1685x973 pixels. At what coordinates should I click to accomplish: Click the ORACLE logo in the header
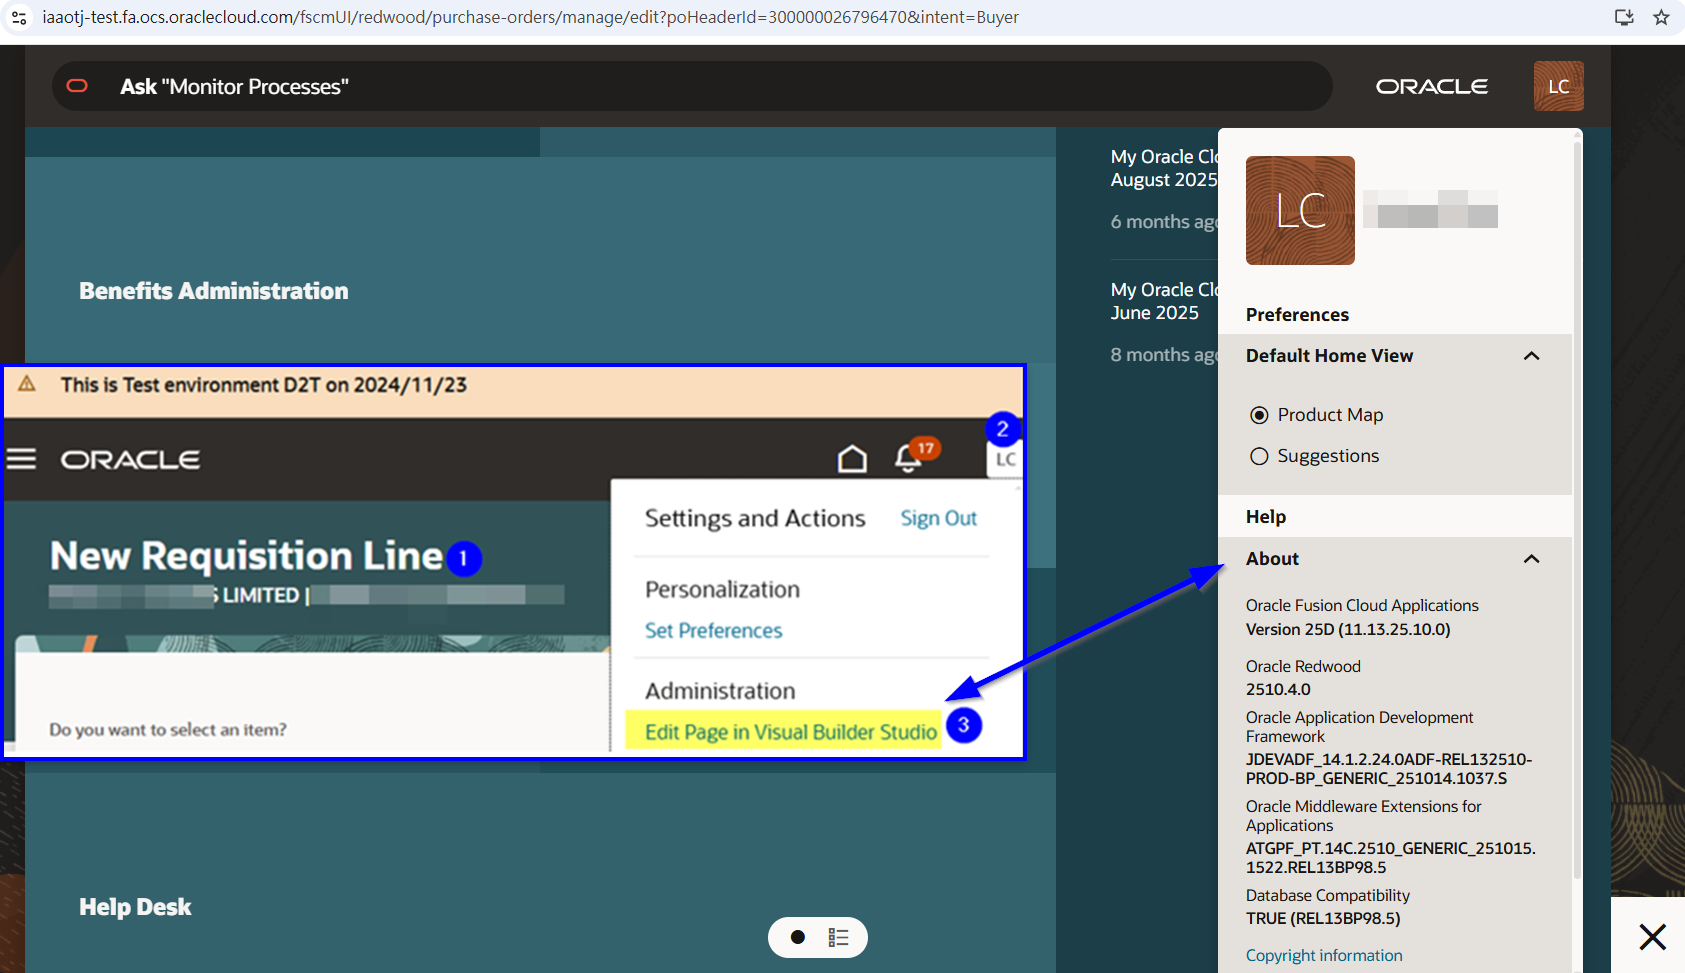pos(1431,87)
